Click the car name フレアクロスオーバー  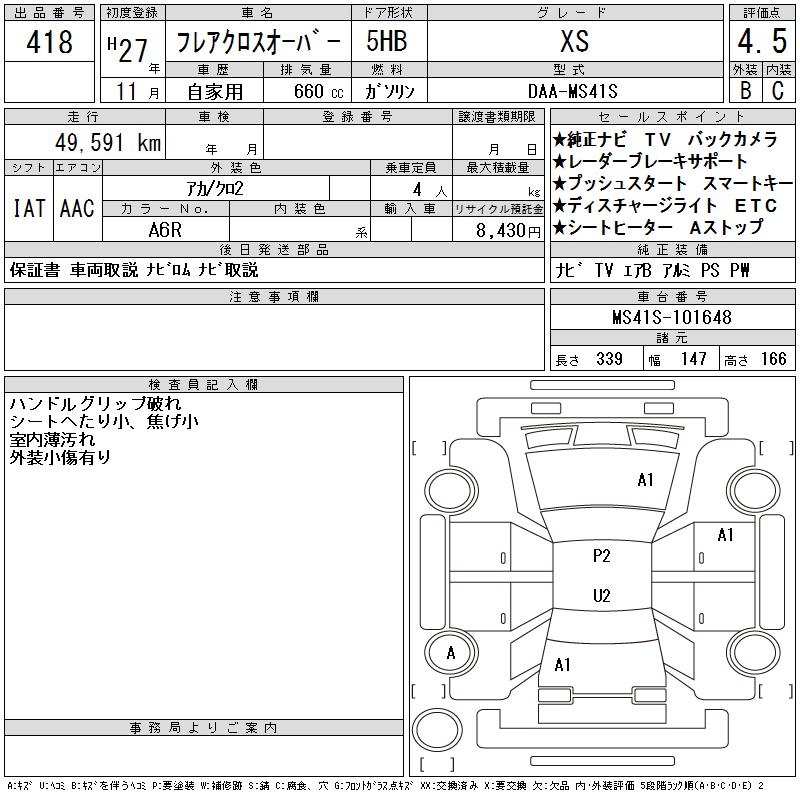[x=258, y=42]
